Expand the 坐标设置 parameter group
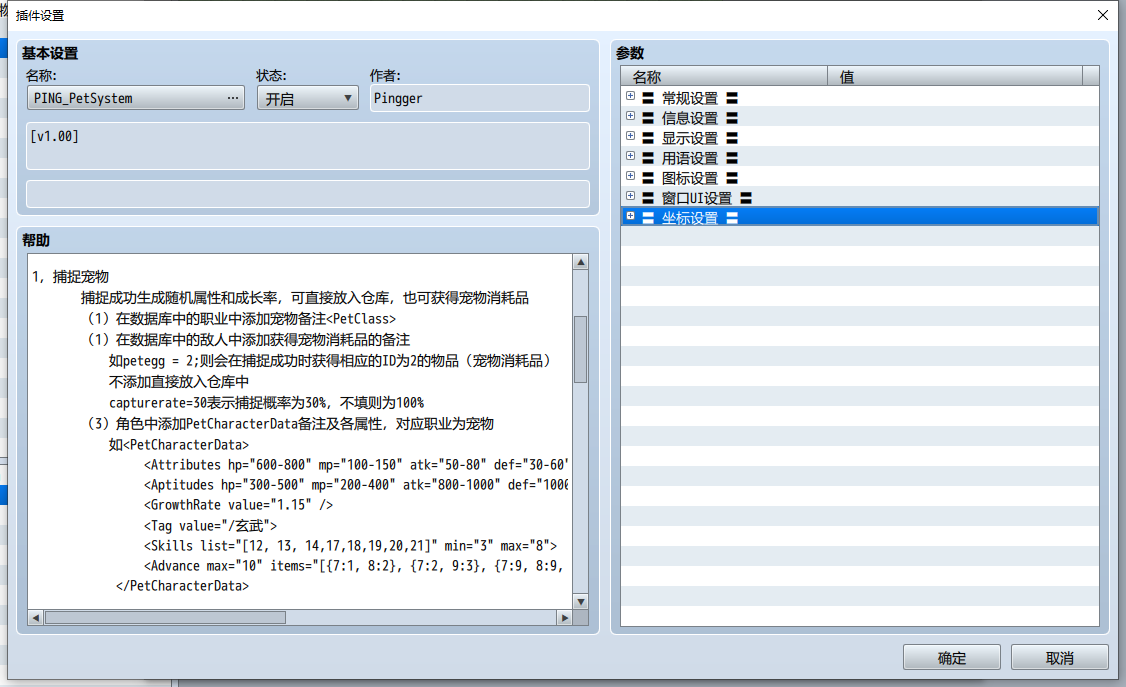1126x687 pixels. pos(631,216)
